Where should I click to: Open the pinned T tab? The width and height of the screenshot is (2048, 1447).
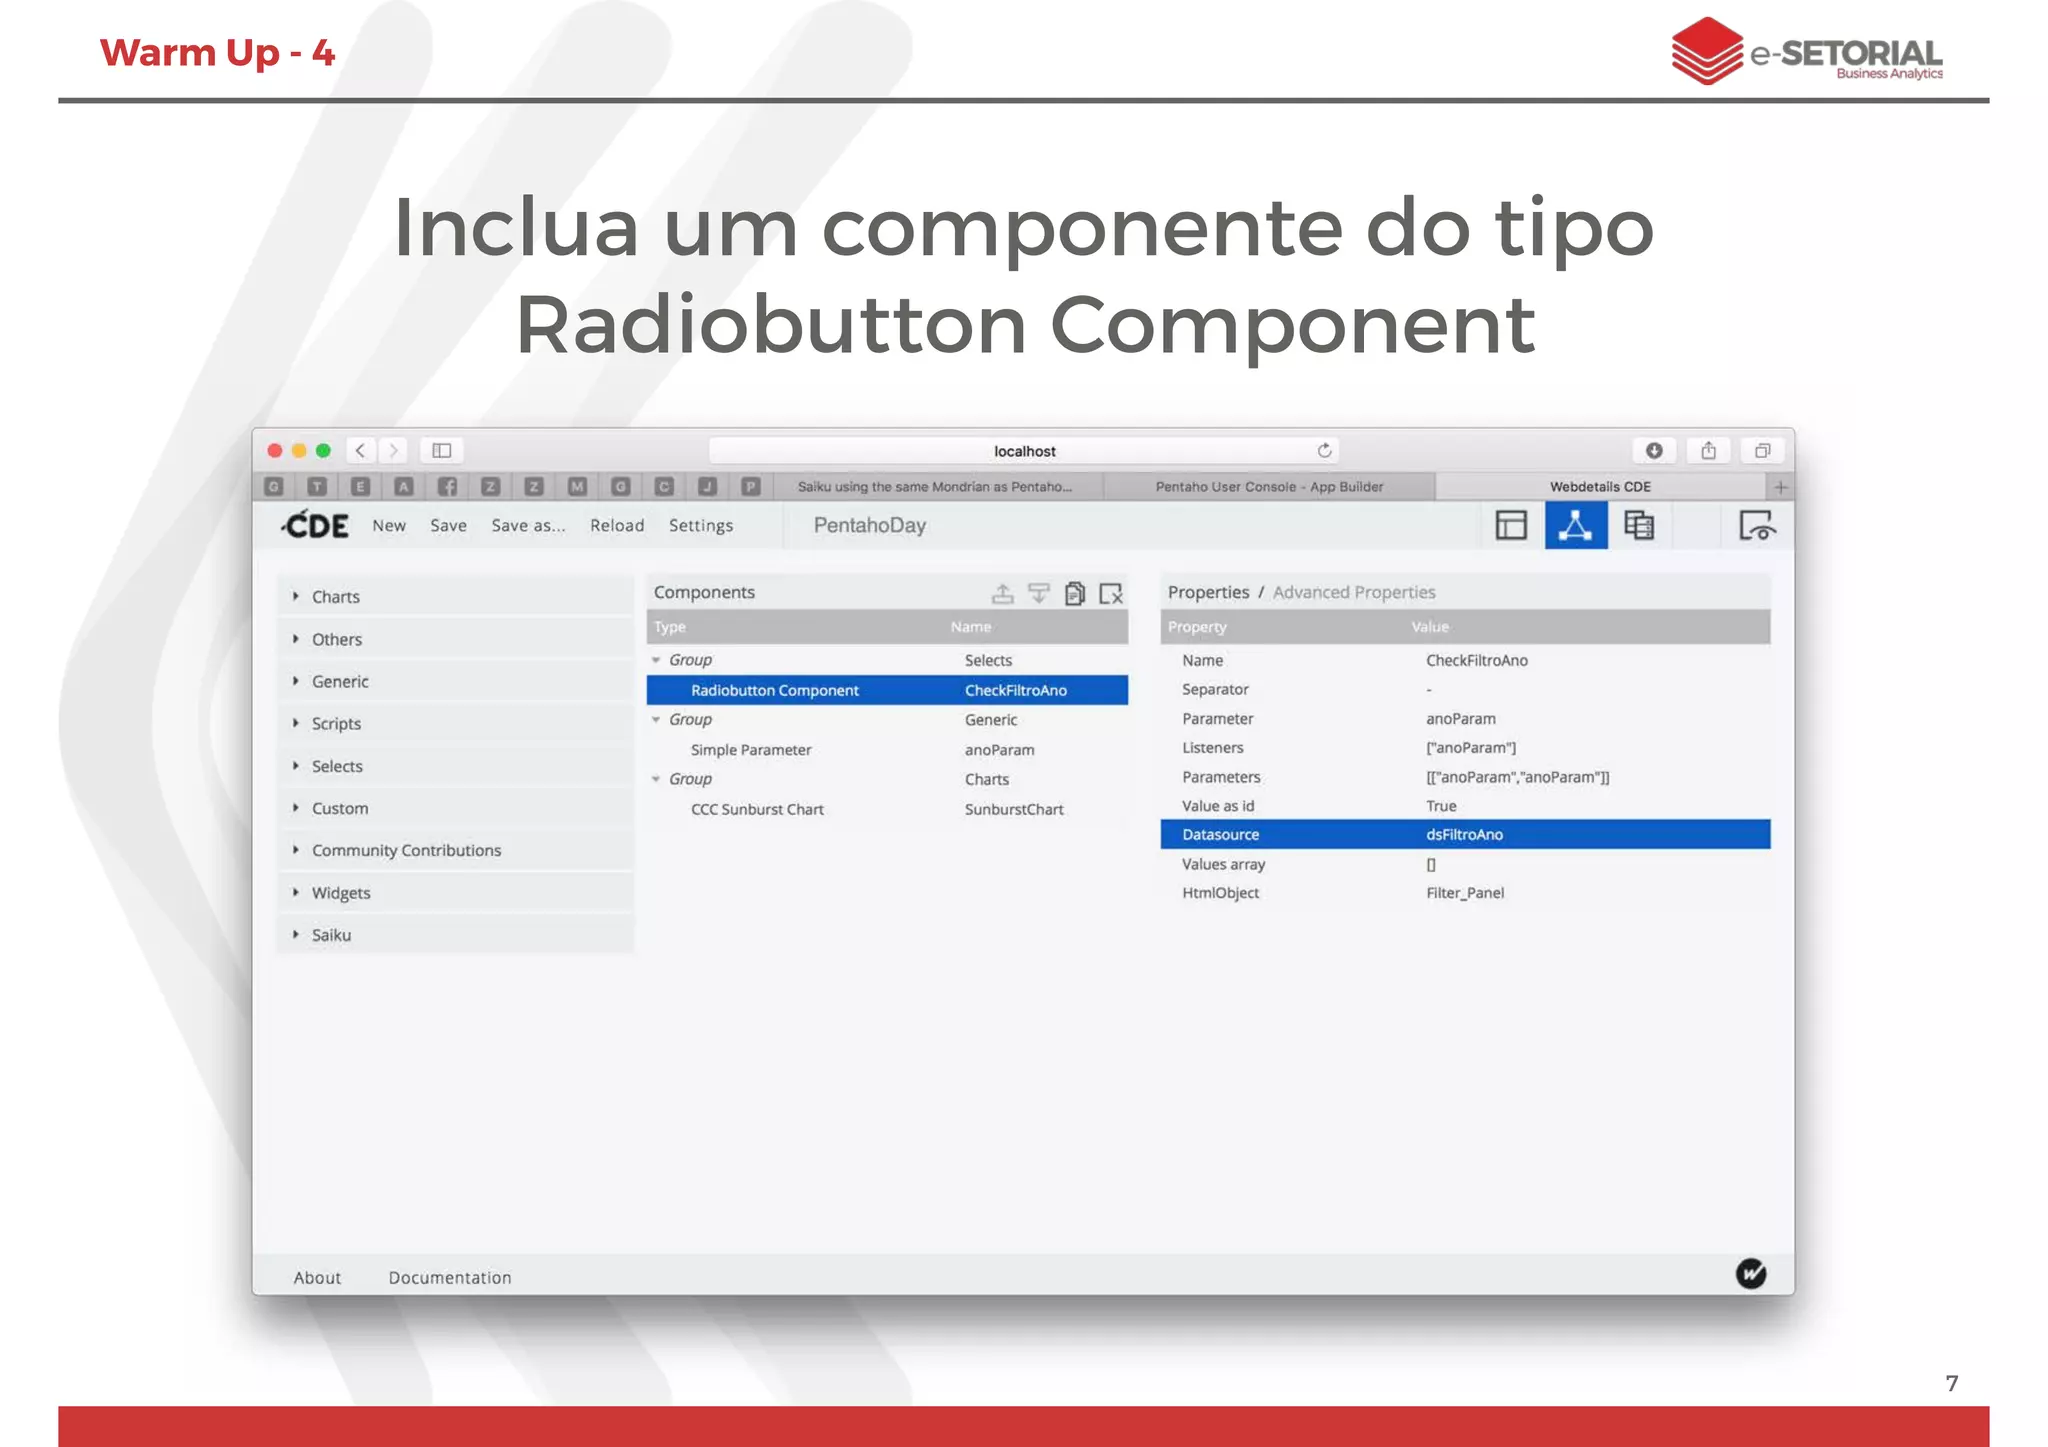(x=317, y=487)
